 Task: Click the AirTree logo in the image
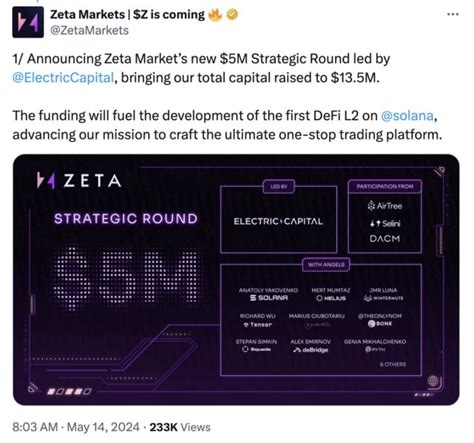pos(385,206)
